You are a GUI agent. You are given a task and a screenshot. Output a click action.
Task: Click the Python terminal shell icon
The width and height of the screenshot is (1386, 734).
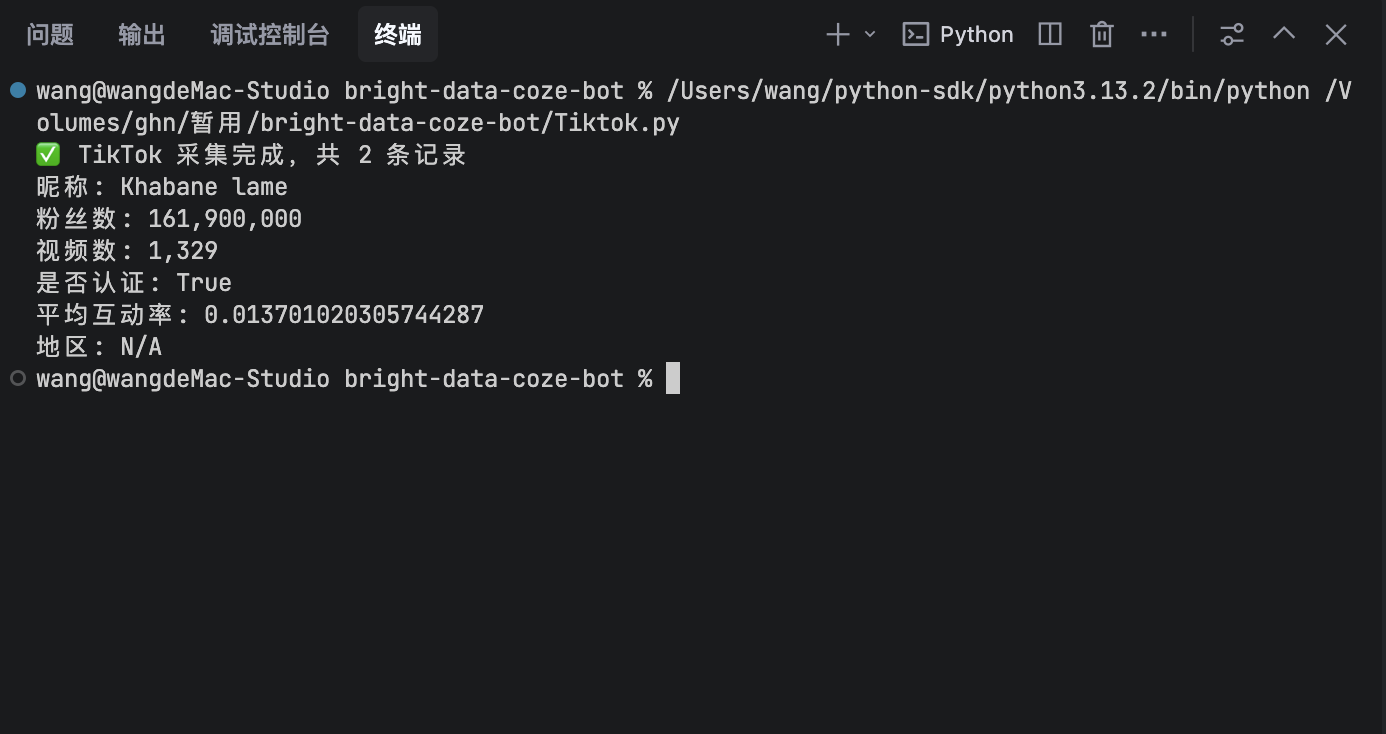(915, 35)
